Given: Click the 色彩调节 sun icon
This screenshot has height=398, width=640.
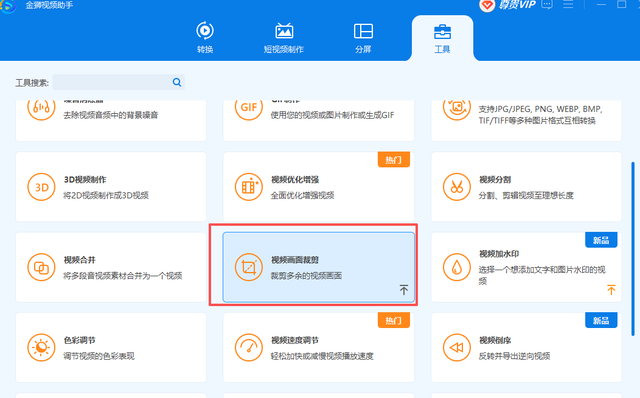Looking at the screenshot, I should coord(41,348).
